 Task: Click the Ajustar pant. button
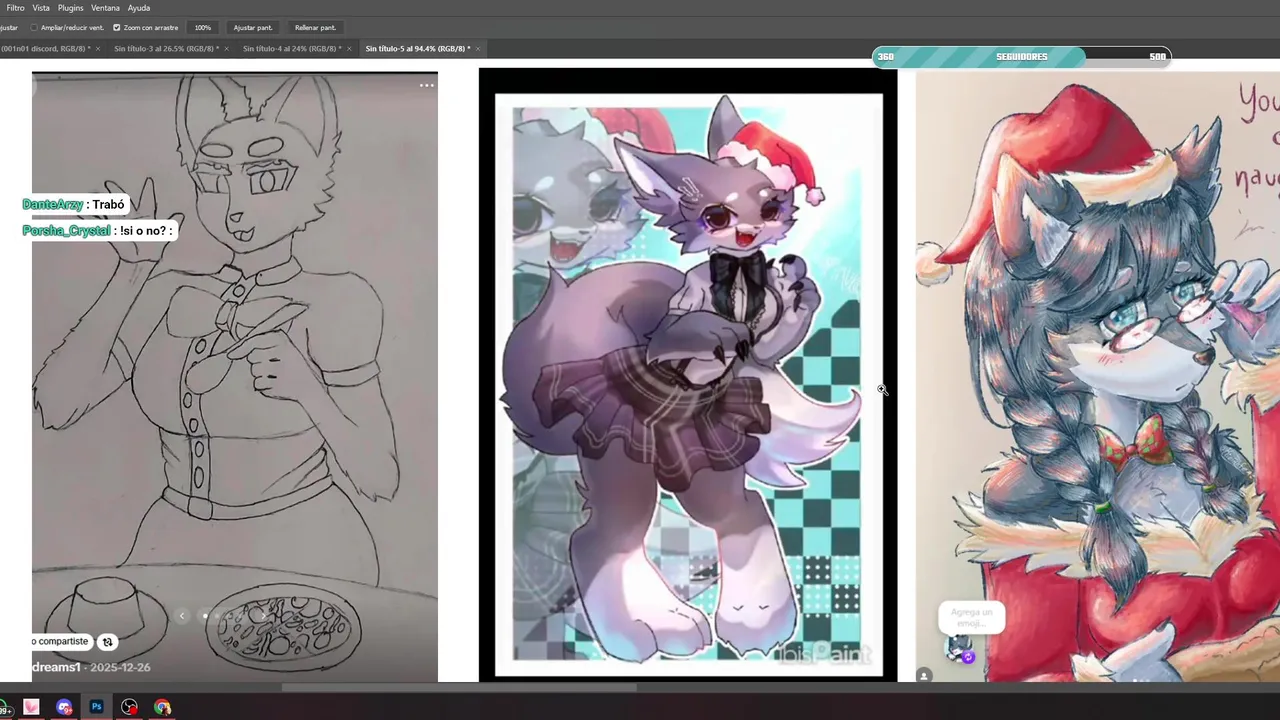253,28
